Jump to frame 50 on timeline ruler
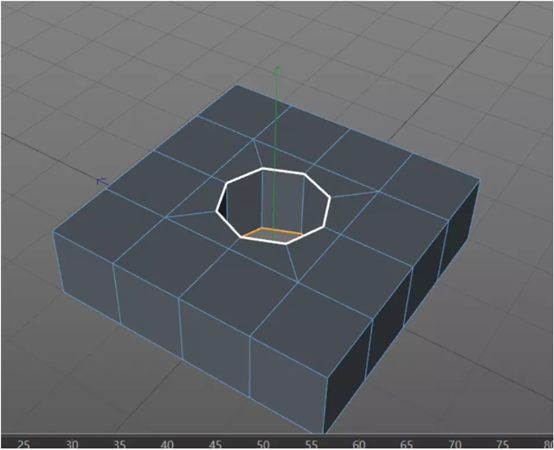Image resolution: width=554 pixels, height=450 pixels. pyautogui.click(x=263, y=444)
